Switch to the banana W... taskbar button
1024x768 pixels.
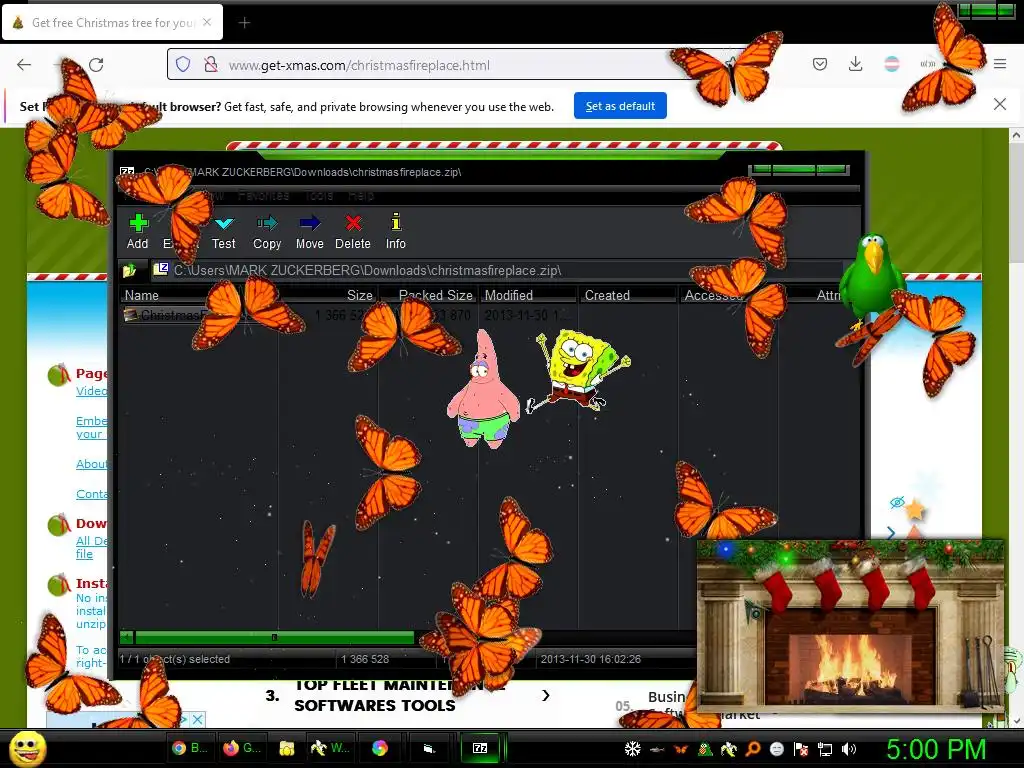point(330,748)
